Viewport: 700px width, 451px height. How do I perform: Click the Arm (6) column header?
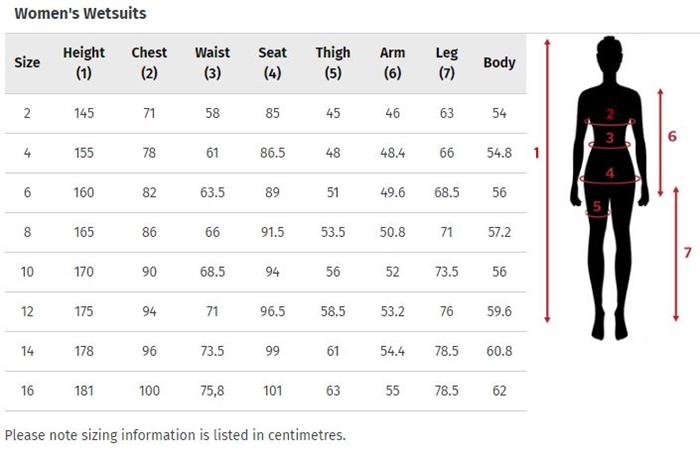pyautogui.click(x=392, y=63)
